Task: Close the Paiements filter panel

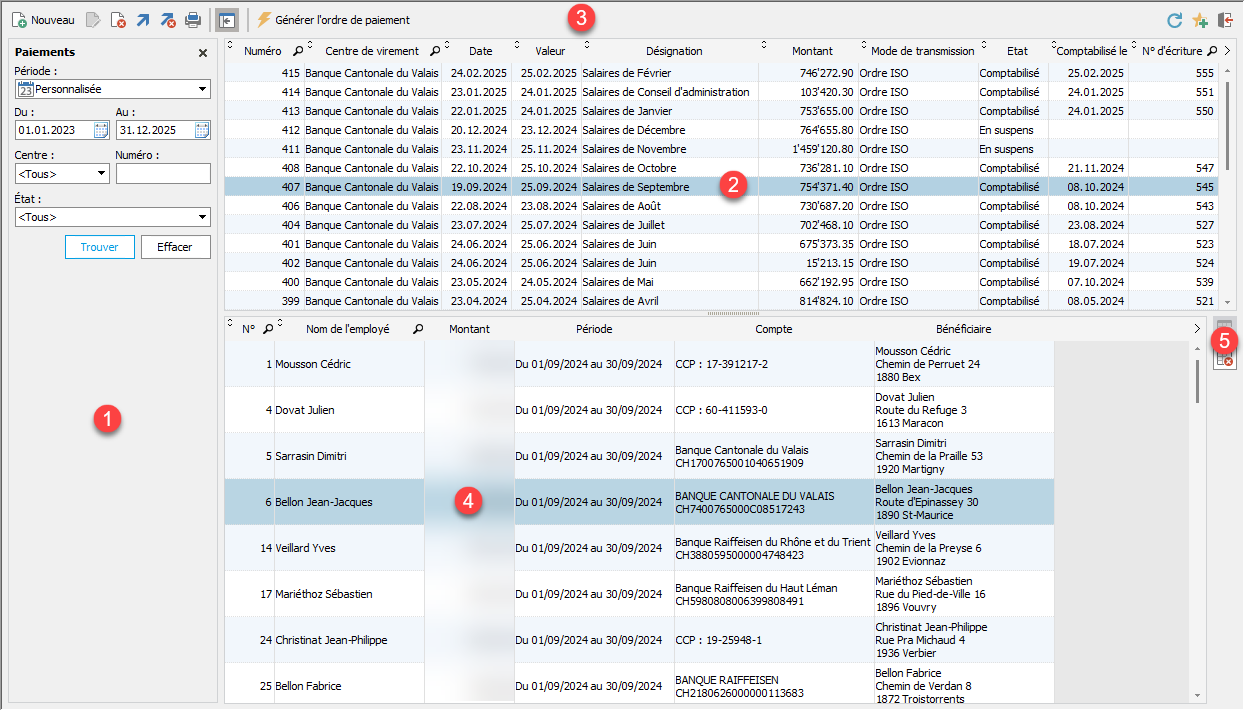Action: 203,53
